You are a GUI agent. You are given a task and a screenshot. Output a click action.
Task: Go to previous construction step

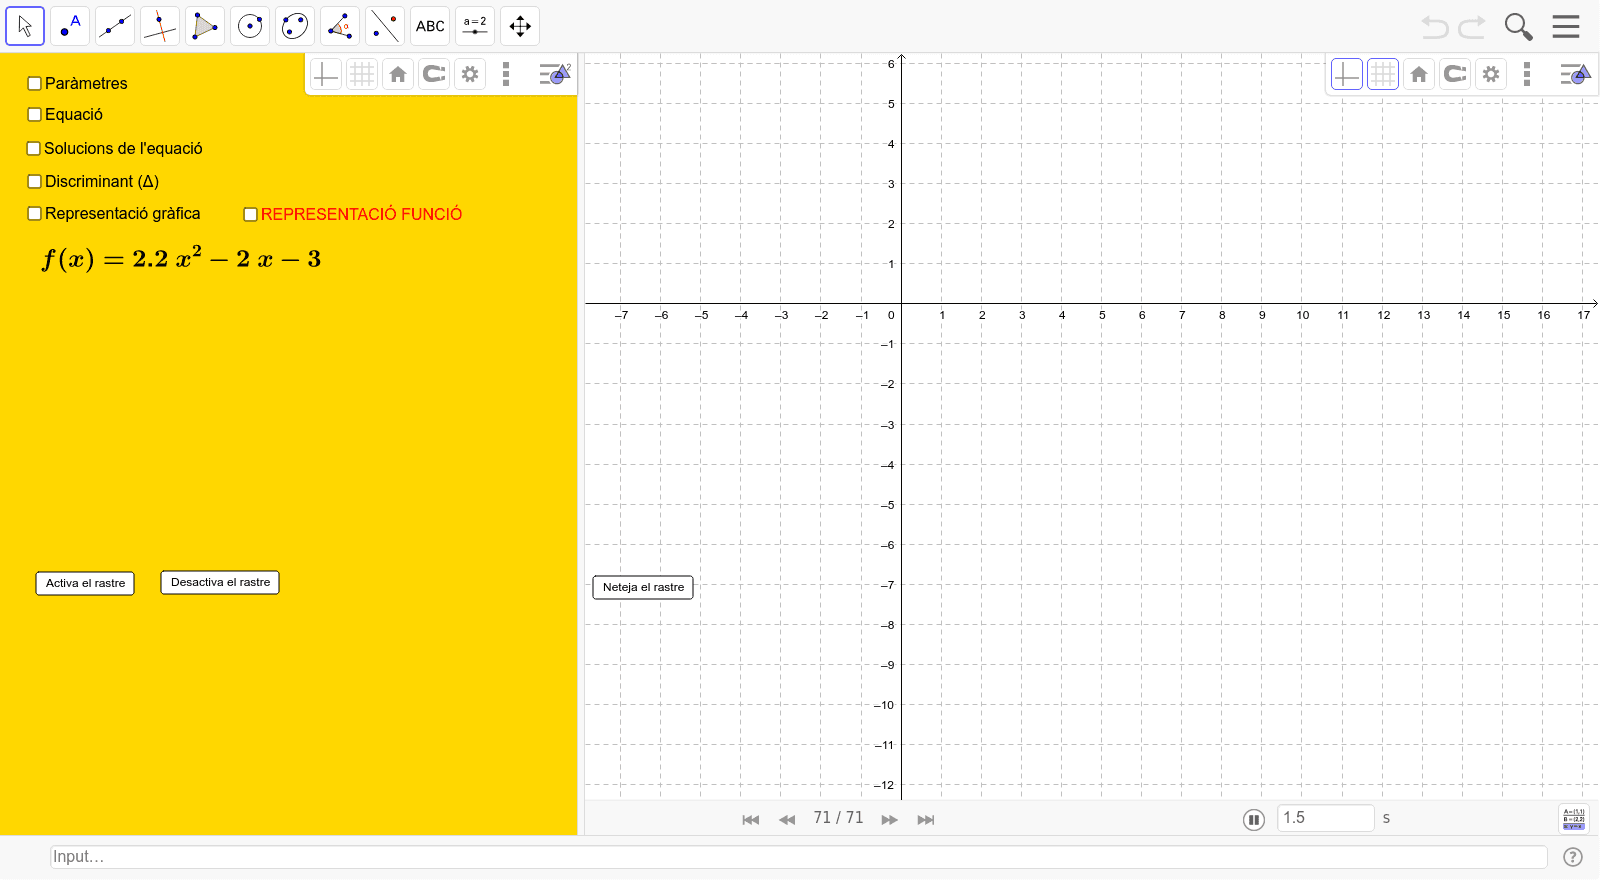tap(787, 820)
